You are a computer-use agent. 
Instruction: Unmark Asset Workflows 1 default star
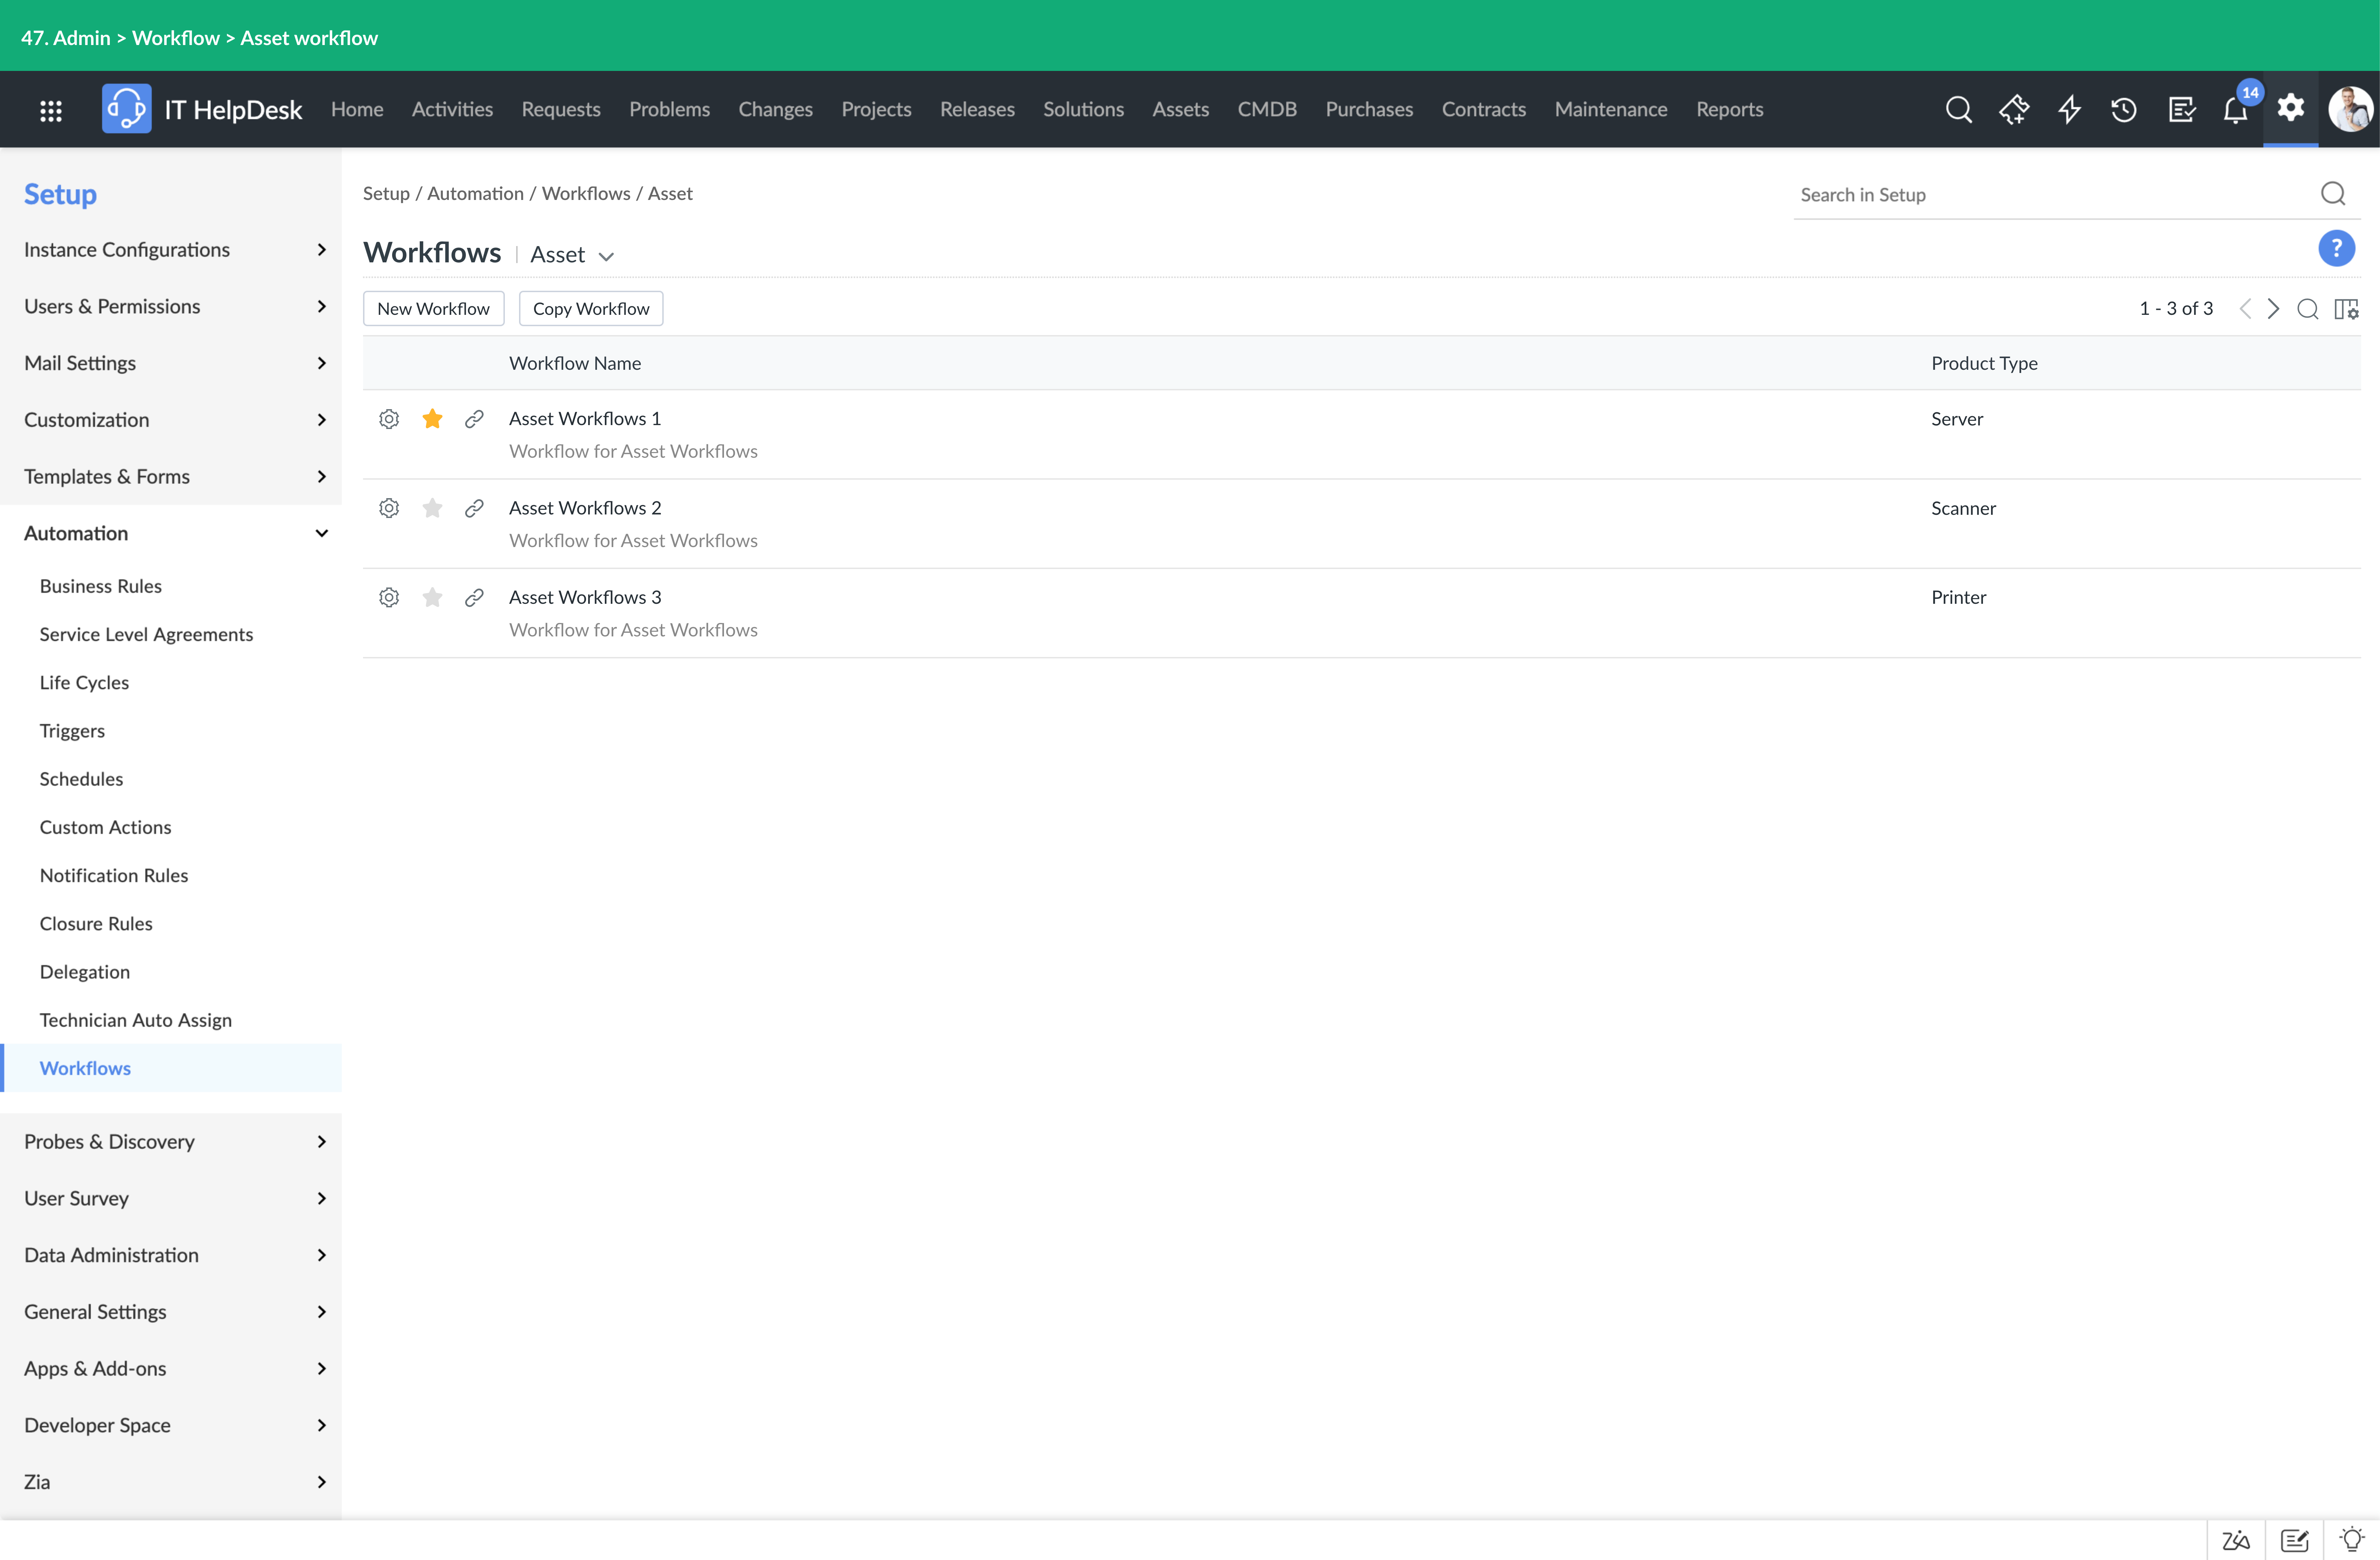pos(432,419)
